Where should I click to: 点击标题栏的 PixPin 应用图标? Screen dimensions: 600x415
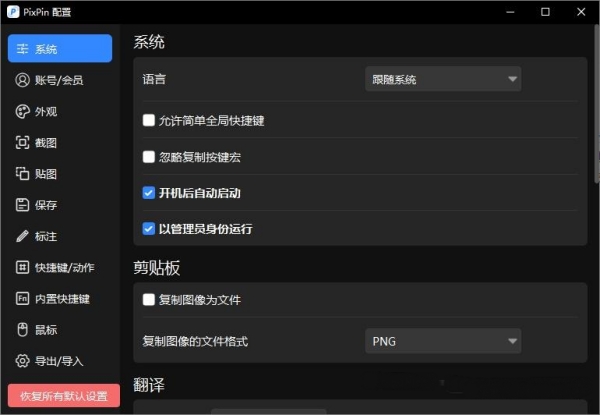[12, 12]
